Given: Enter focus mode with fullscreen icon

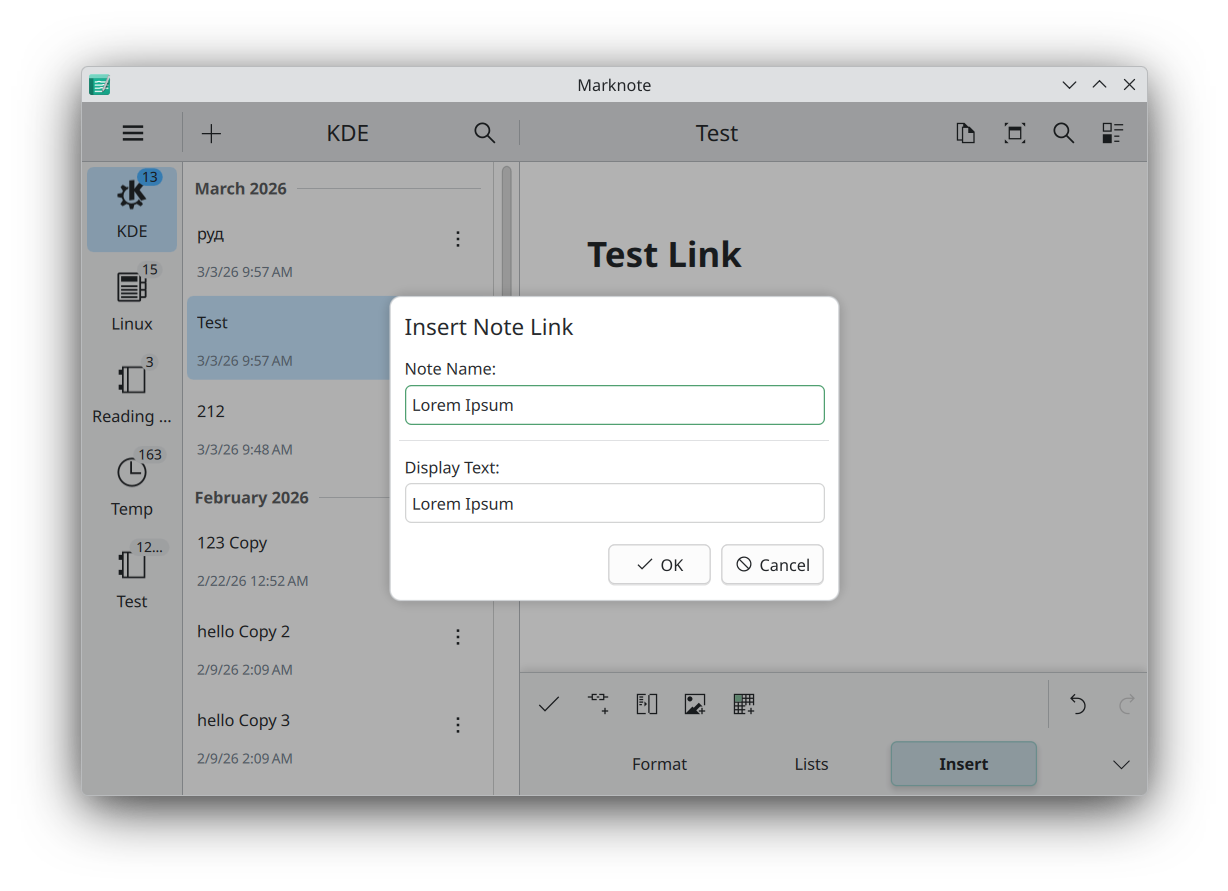Looking at the screenshot, I should click(x=1014, y=133).
